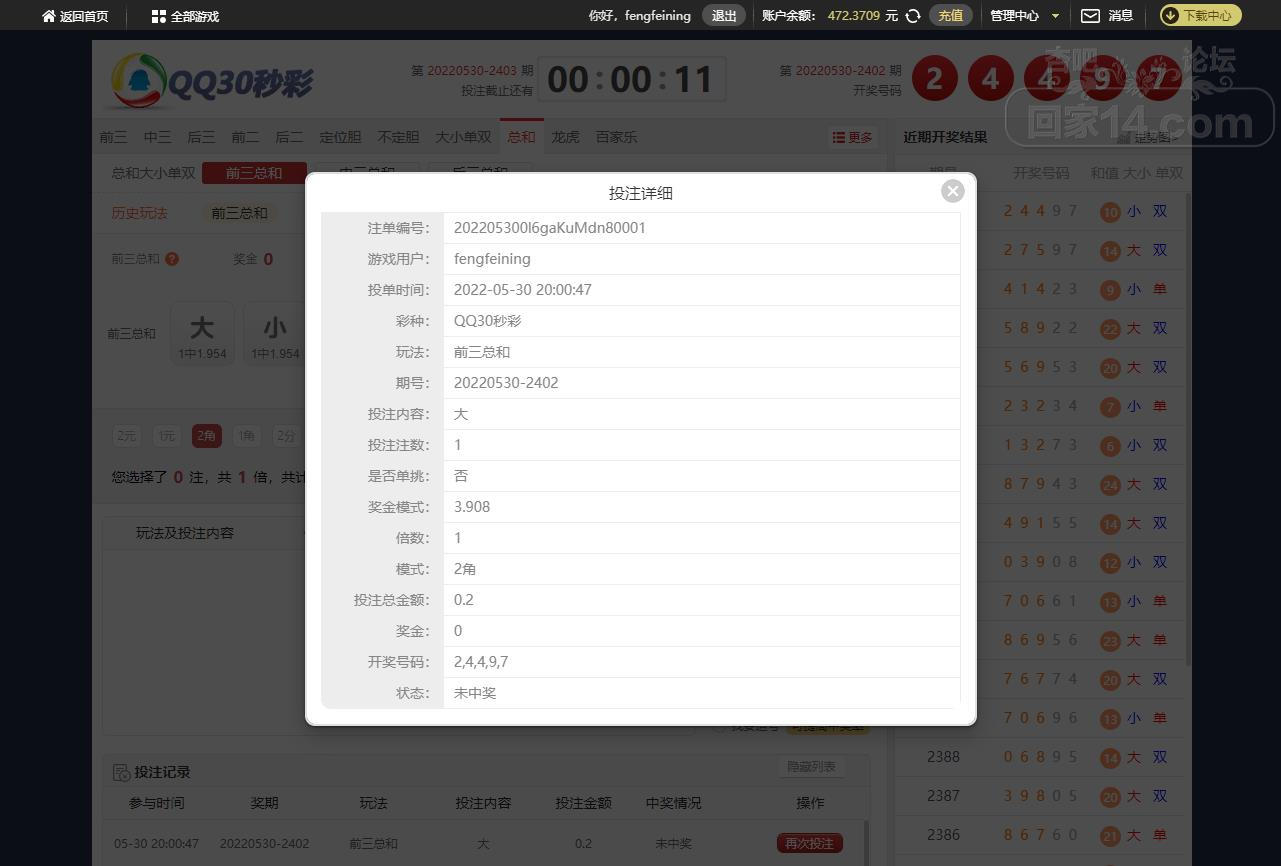This screenshot has height=866, width=1281.
Task: Switch to 大小单双 tab
Action: [x=463, y=137]
